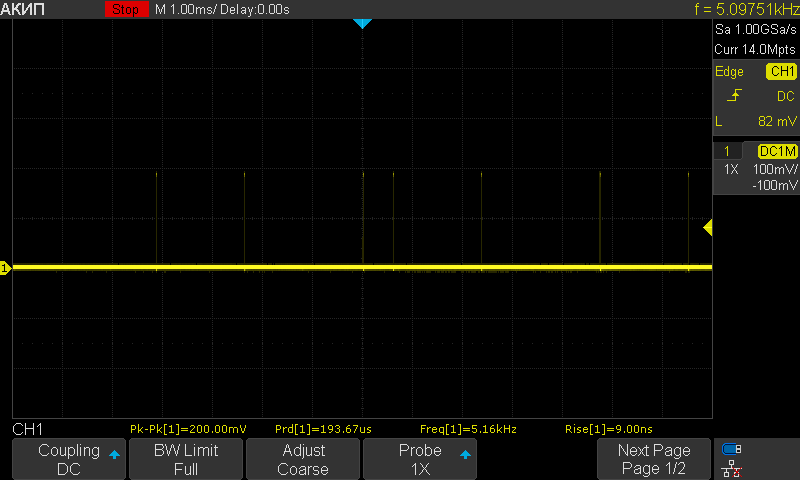Image resolution: width=800 pixels, height=480 pixels.
Task: Click the 1X probe readout in channel panel
Action: [x=731, y=169]
